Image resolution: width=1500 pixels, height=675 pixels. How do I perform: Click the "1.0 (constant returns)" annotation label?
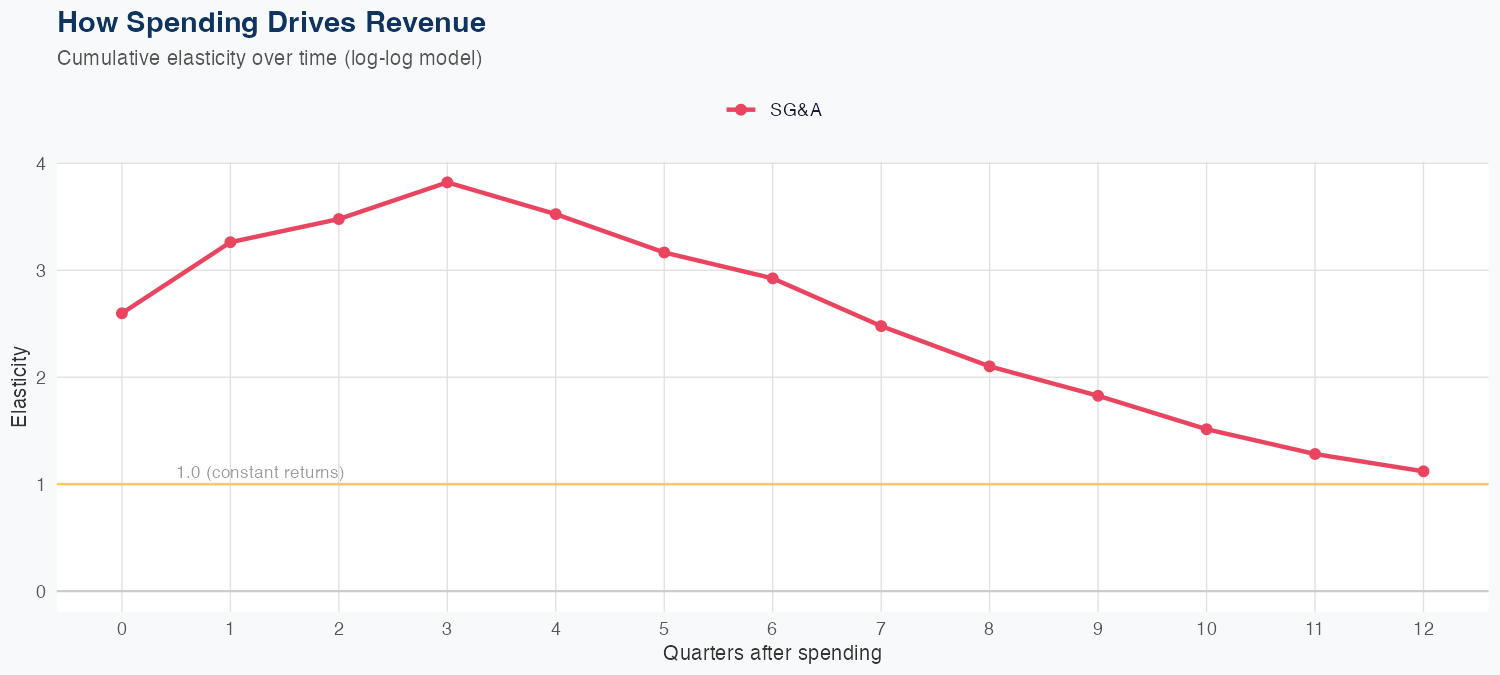tap(260, 472)
